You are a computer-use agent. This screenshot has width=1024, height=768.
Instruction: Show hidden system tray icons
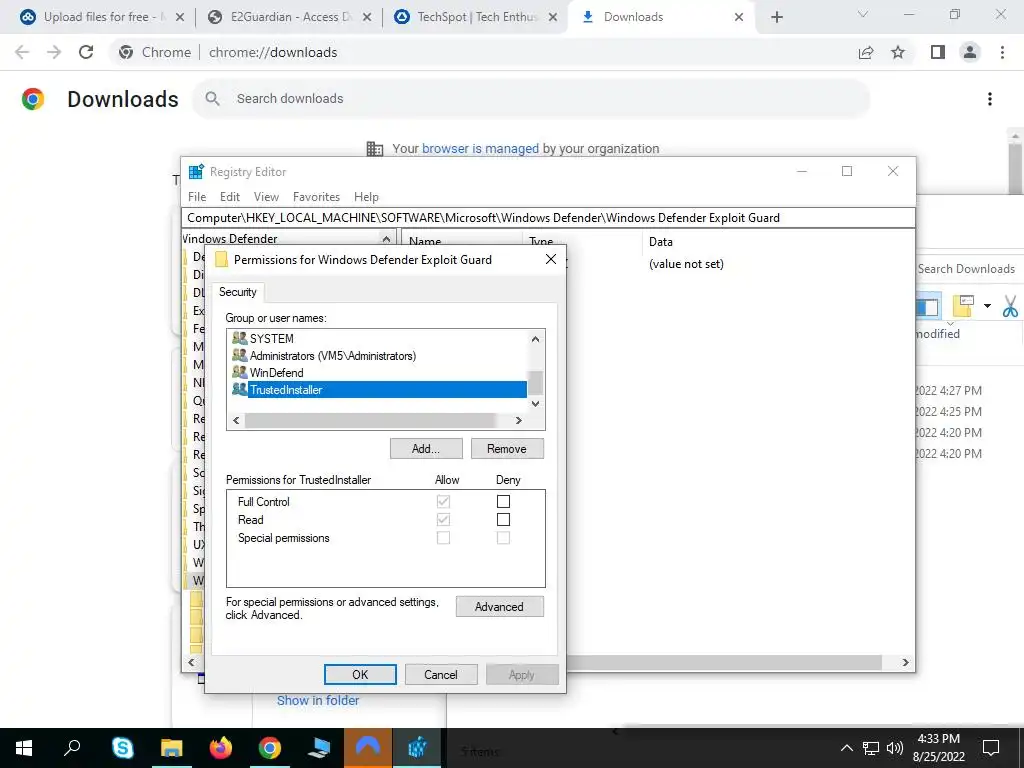coord(846,748)
